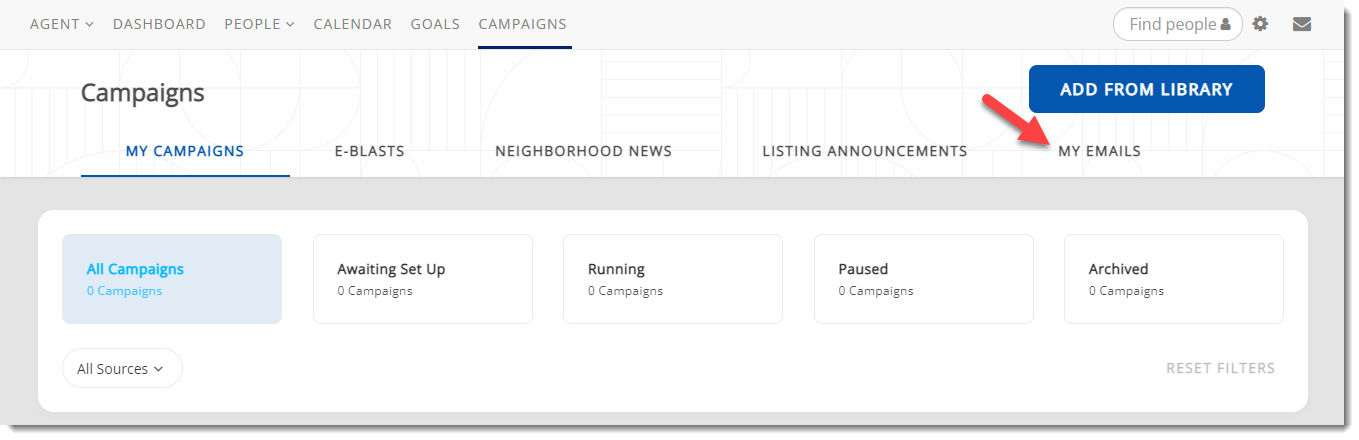Go to DASHBOARD in top navigation
This screenshot has width=1359, height=440.
pyautogui.click(x=159, y=24)
